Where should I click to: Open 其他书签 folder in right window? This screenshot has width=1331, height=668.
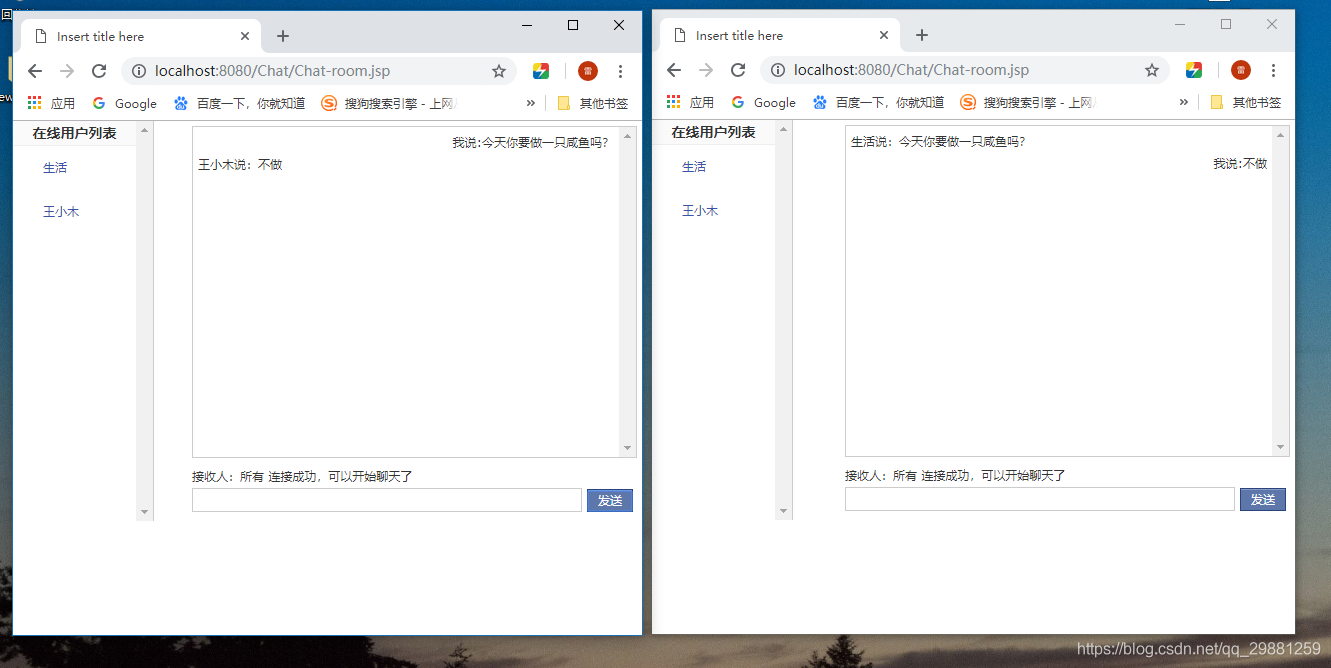1246,102
